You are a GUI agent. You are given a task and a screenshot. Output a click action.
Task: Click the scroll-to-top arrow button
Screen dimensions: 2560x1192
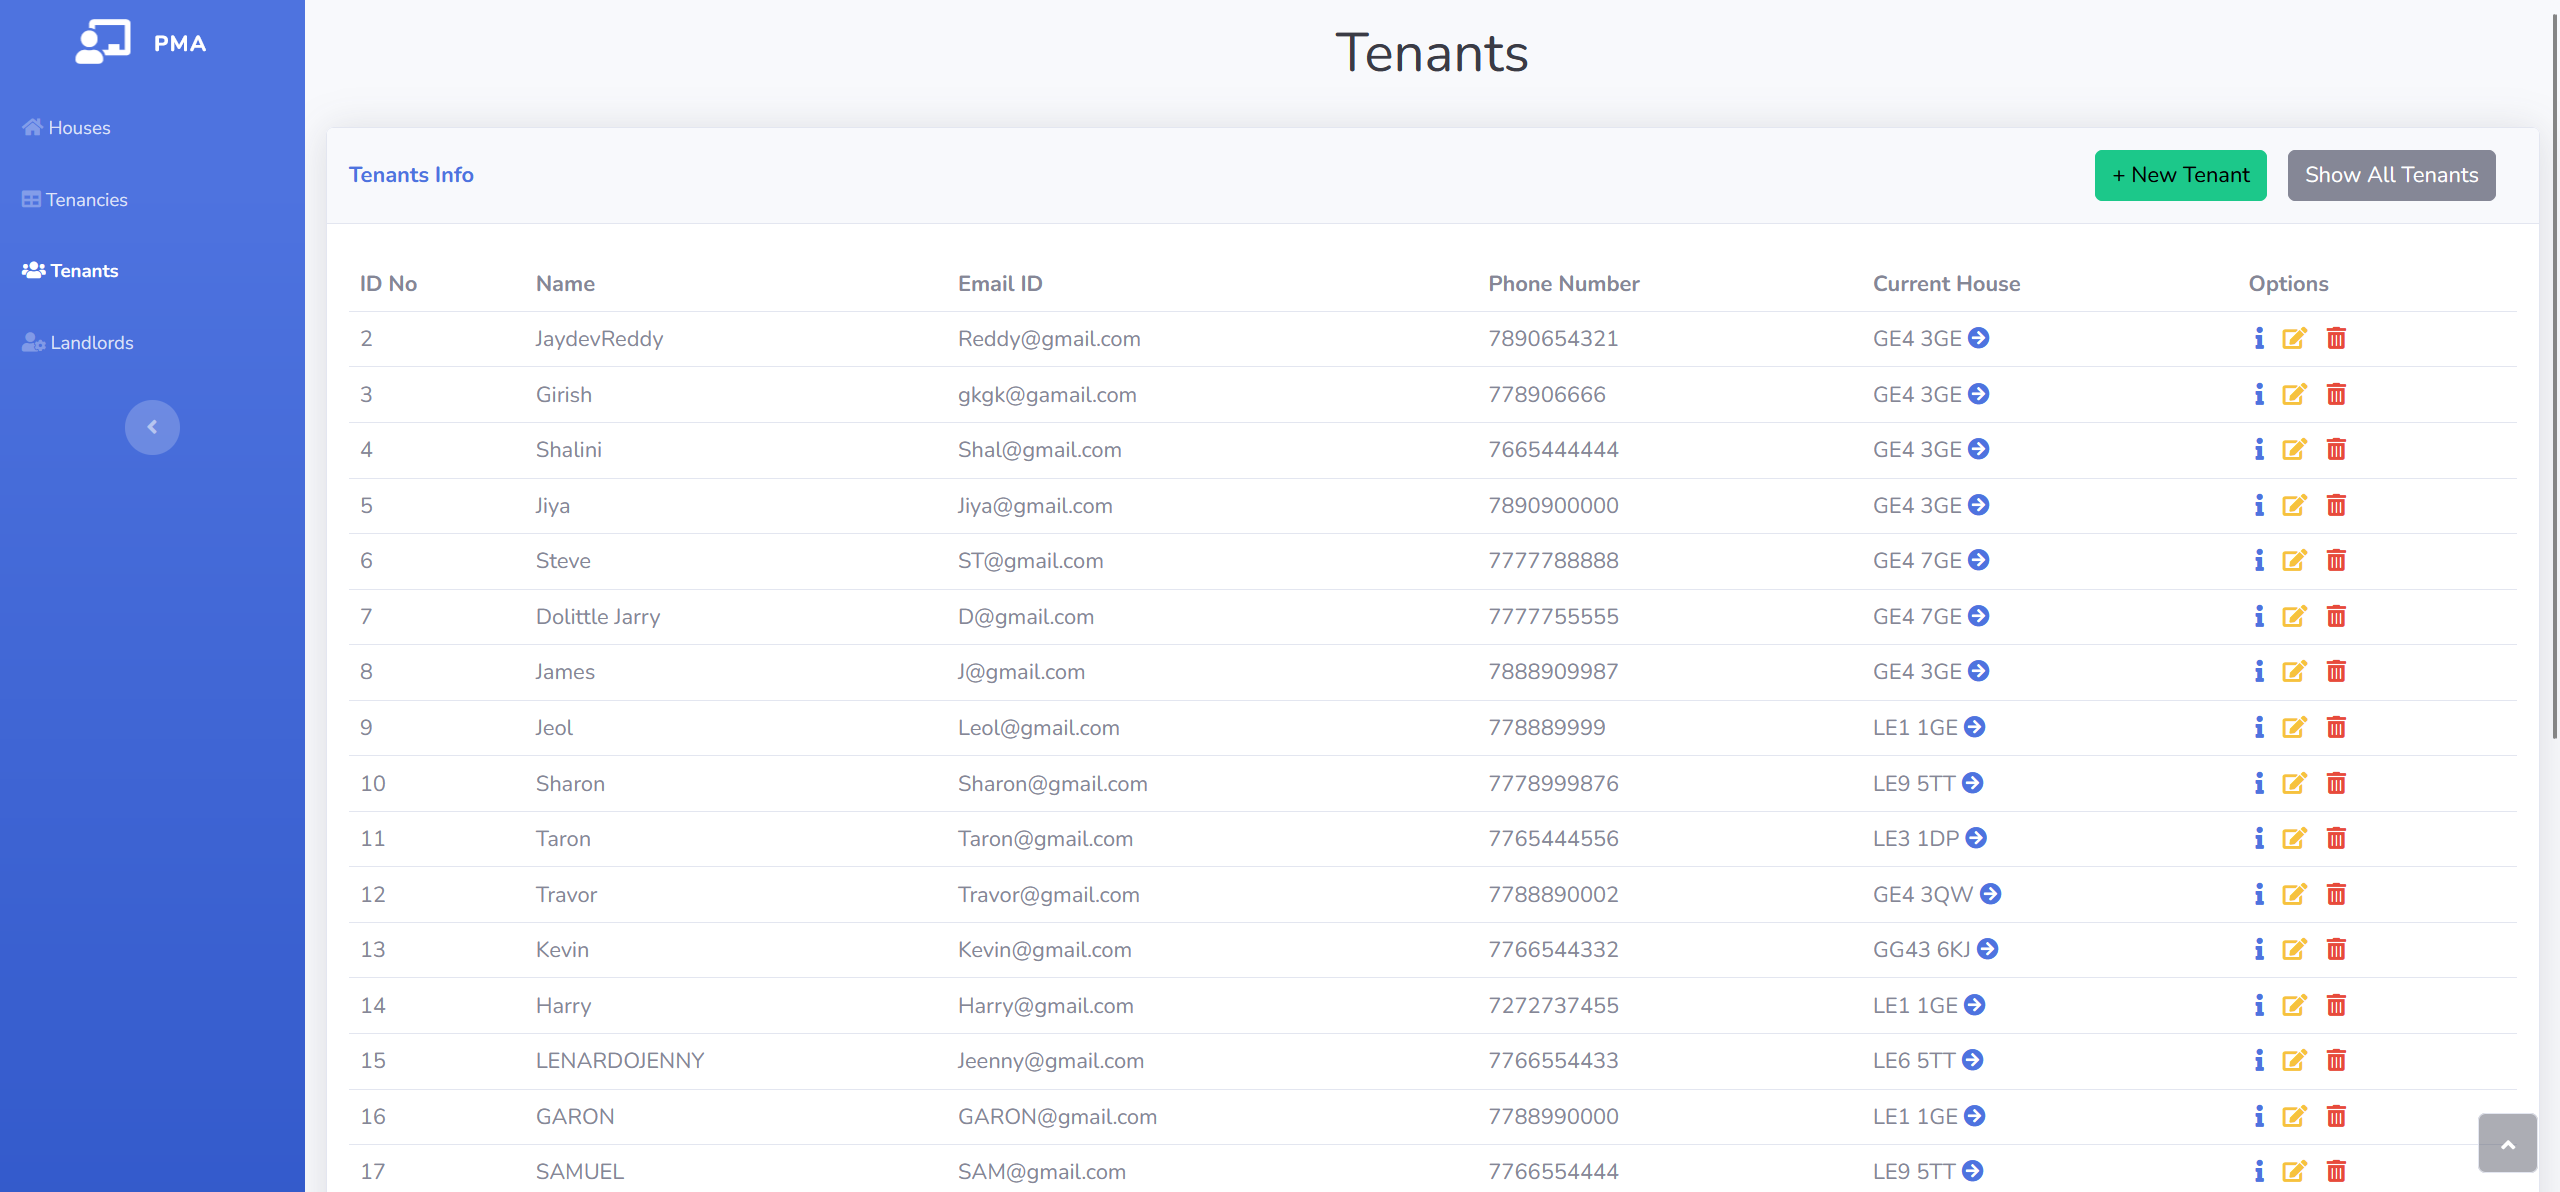2507,1143
